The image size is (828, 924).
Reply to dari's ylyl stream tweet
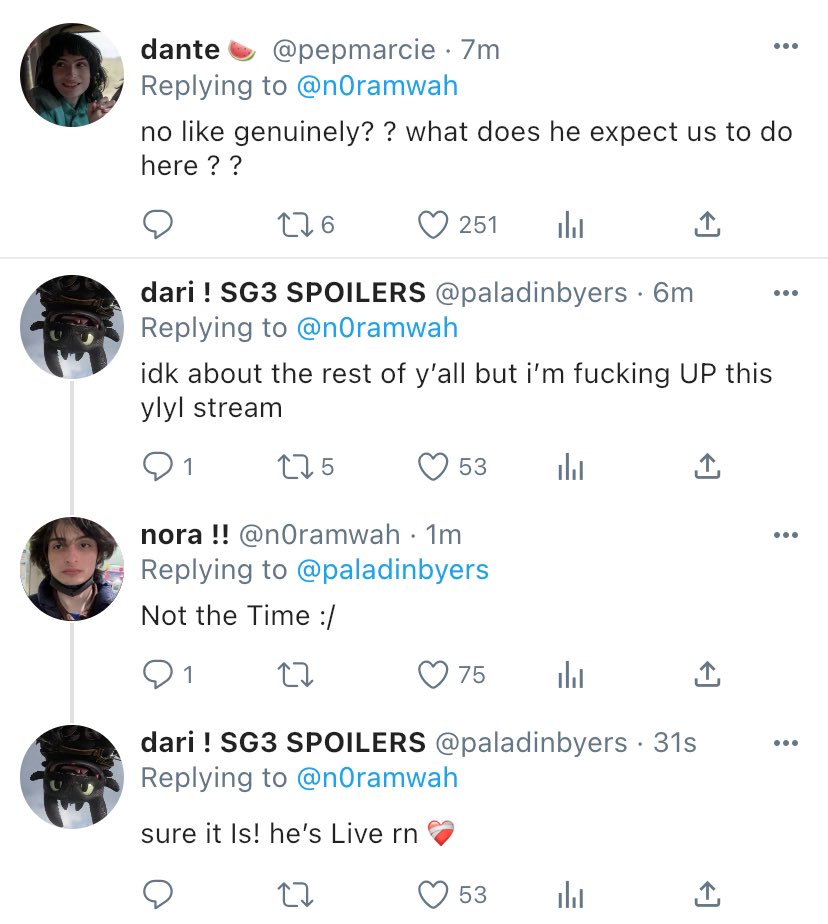(158, 466)
